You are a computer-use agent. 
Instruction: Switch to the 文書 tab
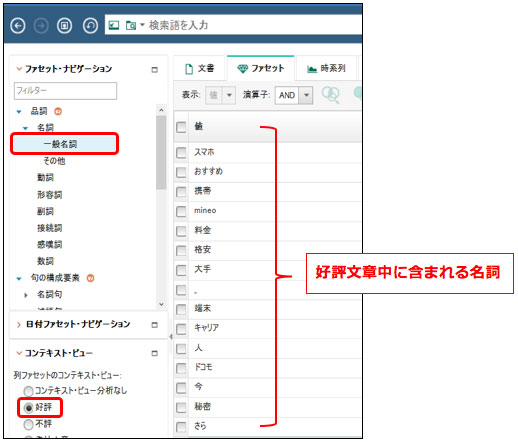[200, 69]
